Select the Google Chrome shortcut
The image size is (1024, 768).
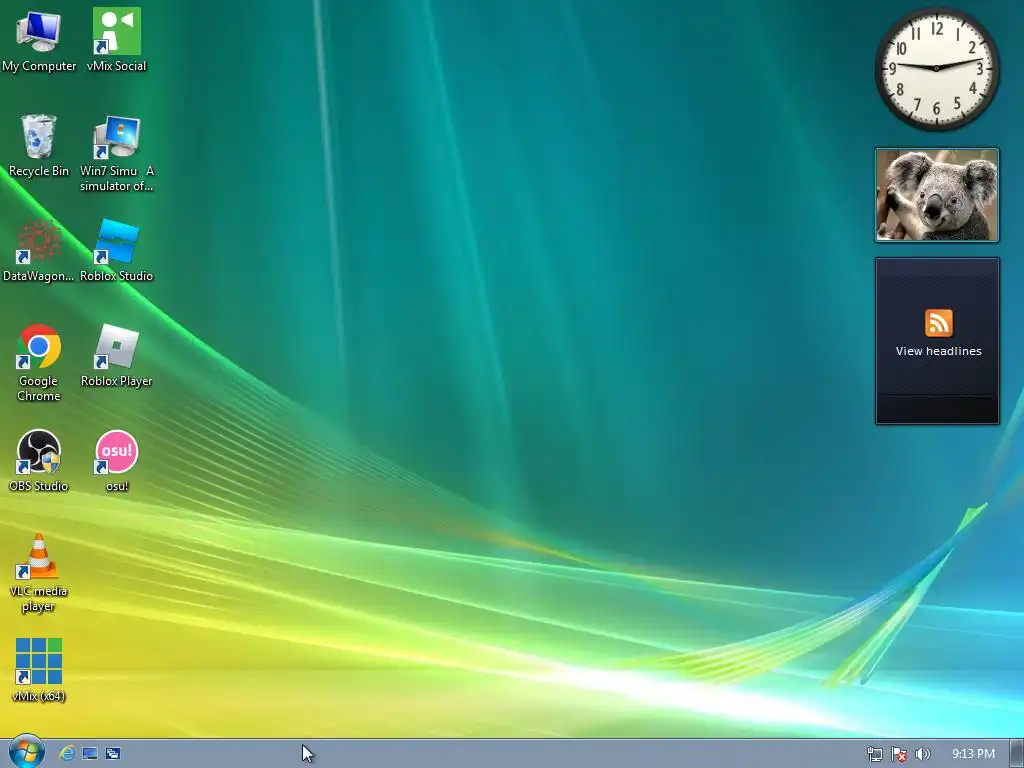pos(39,362)
